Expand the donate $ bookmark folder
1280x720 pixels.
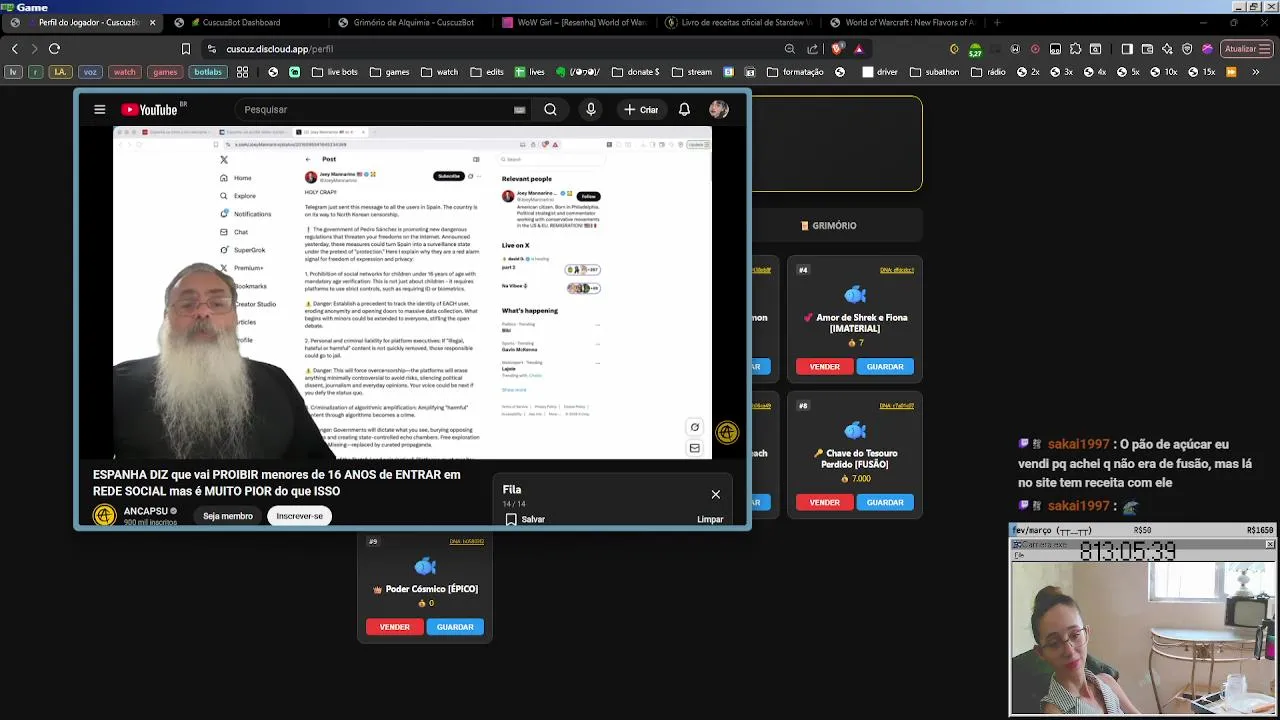(636, 72)
